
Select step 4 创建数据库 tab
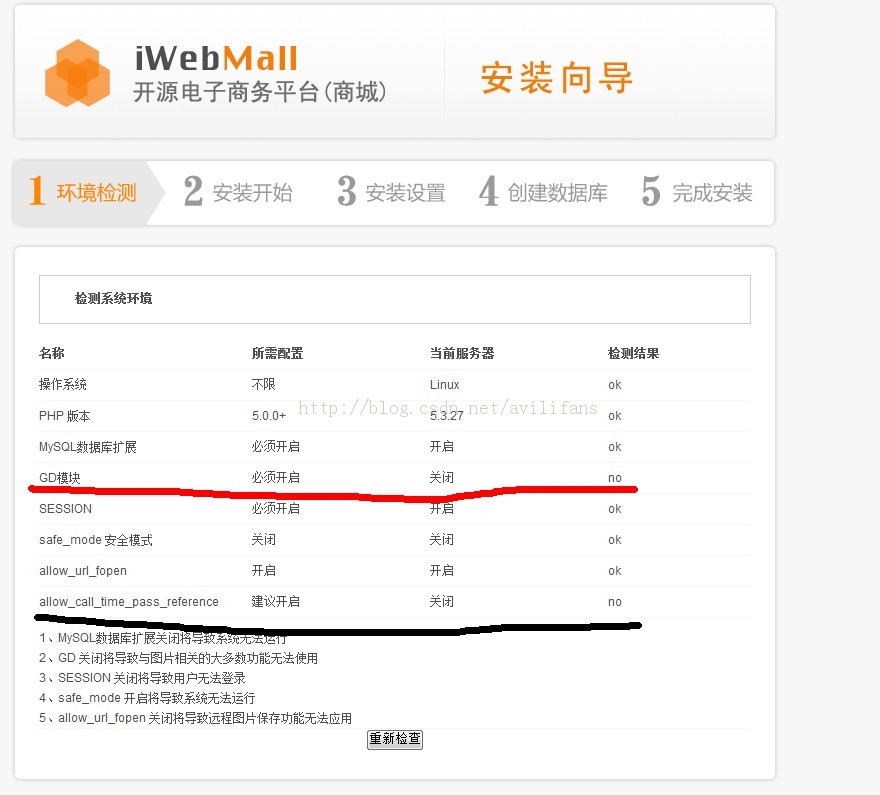[543, 192]
